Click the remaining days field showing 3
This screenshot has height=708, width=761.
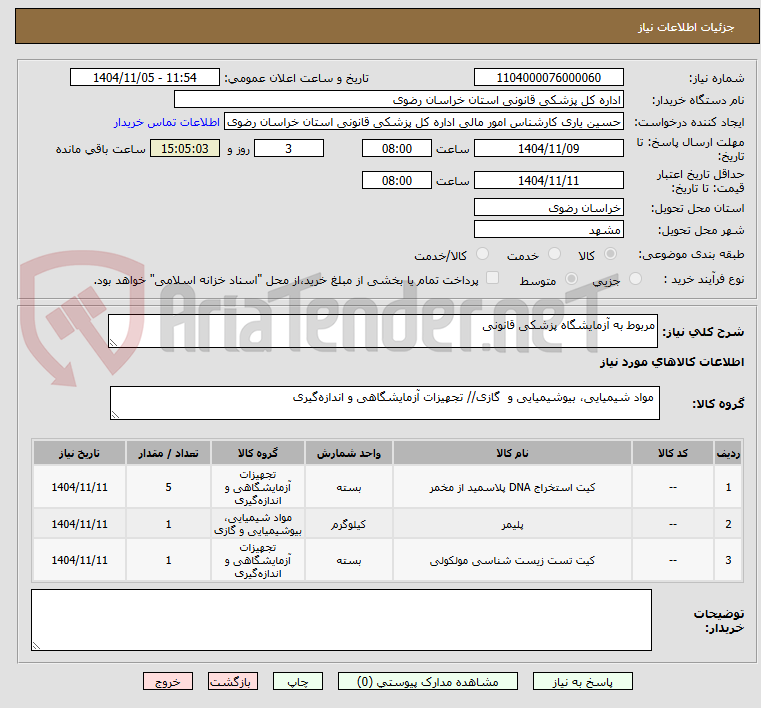289,148
